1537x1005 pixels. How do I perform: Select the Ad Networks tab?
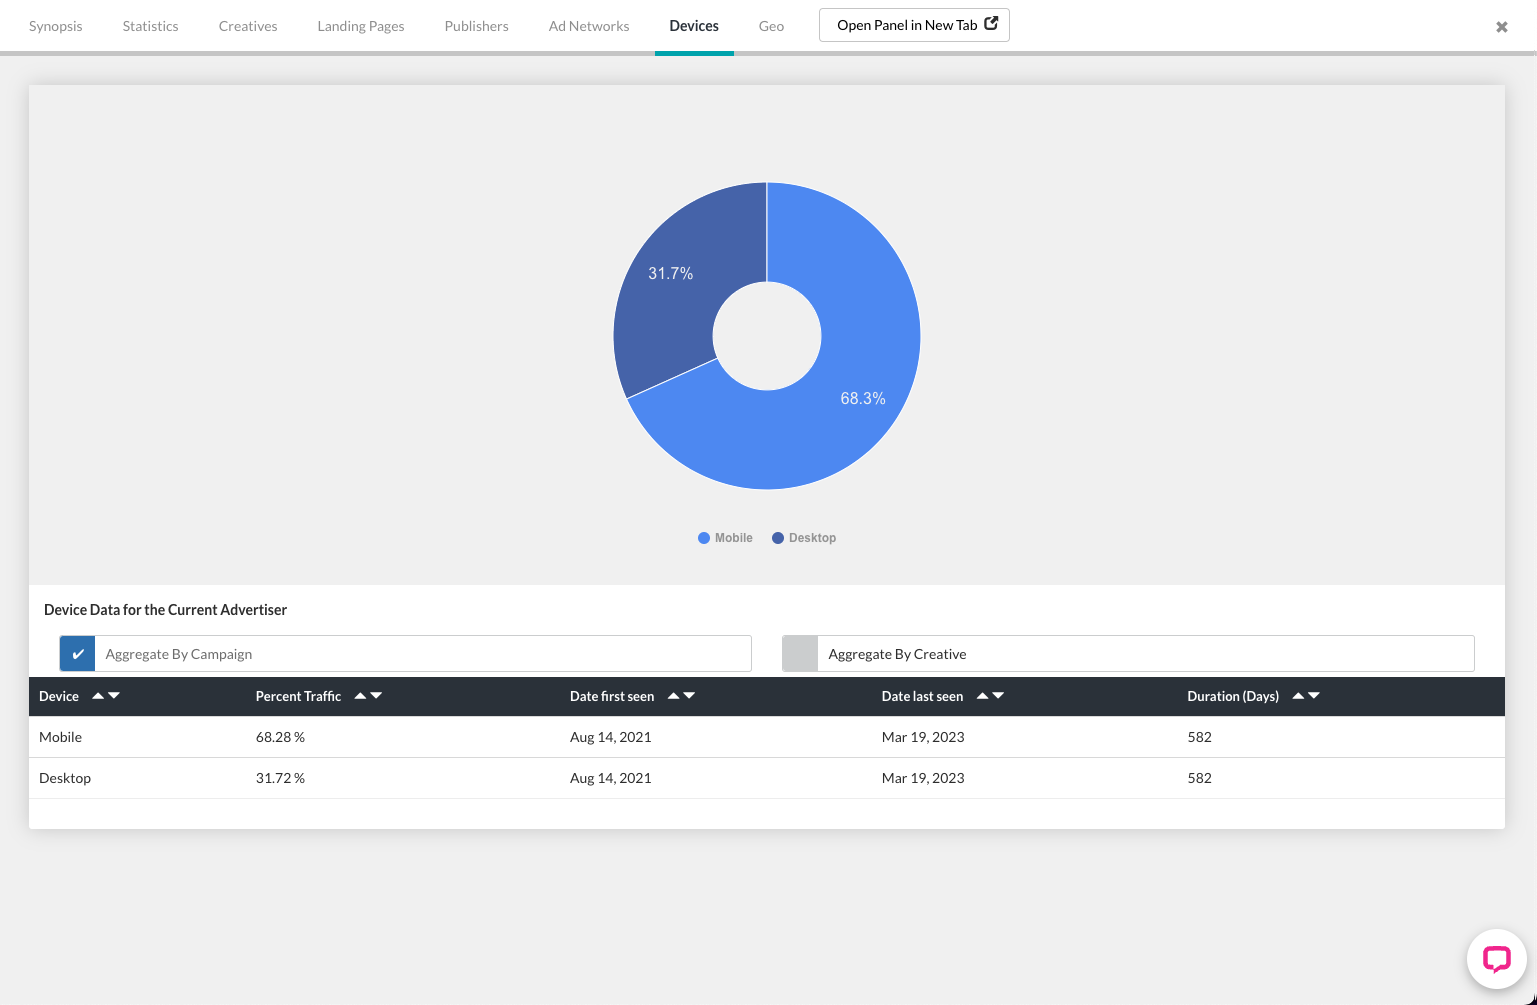pyautogui.click(x=589, y=26)
